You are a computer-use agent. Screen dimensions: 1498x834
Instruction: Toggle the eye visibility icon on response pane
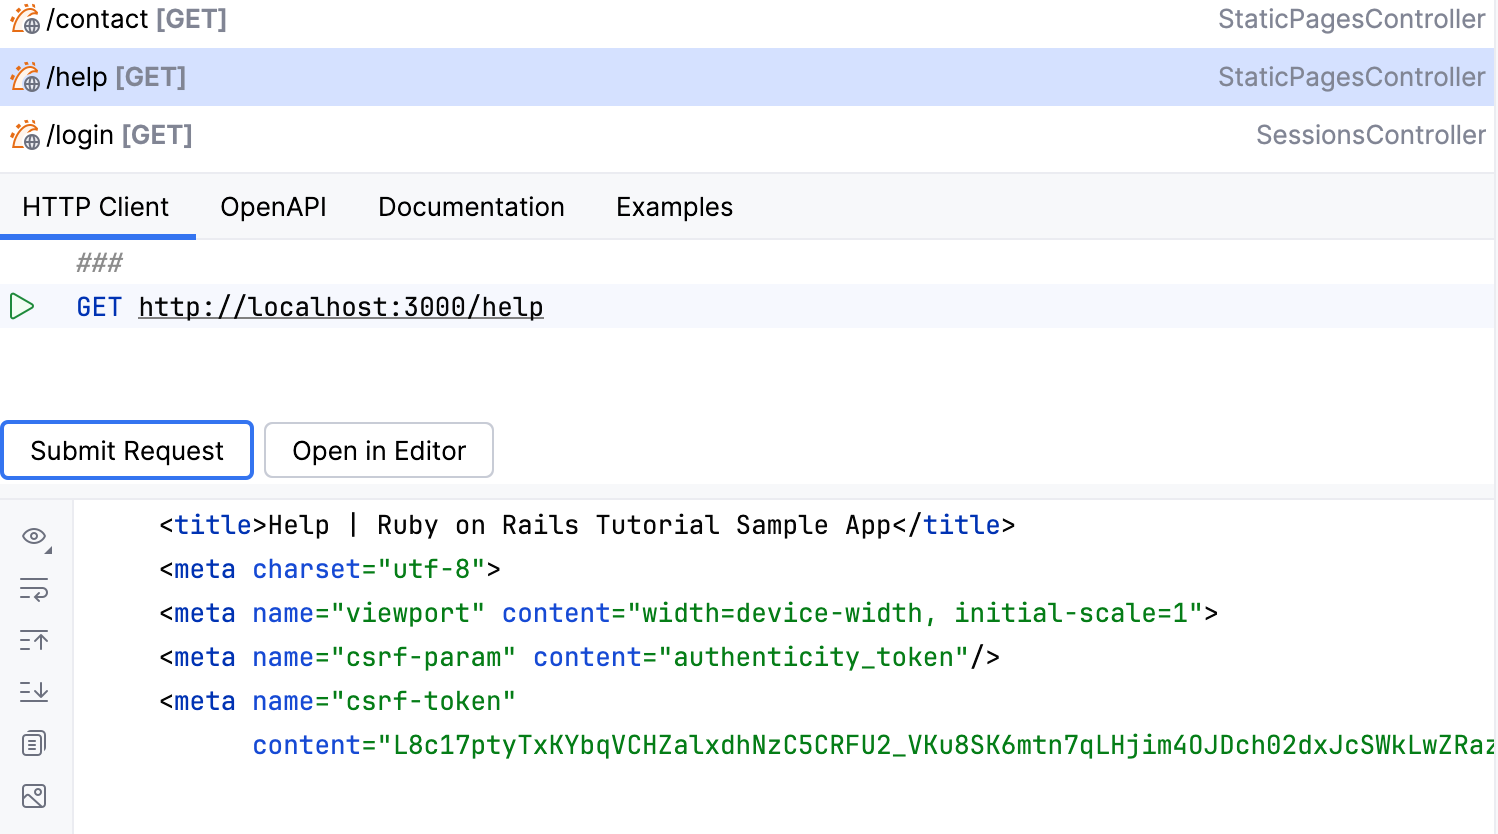33,537
